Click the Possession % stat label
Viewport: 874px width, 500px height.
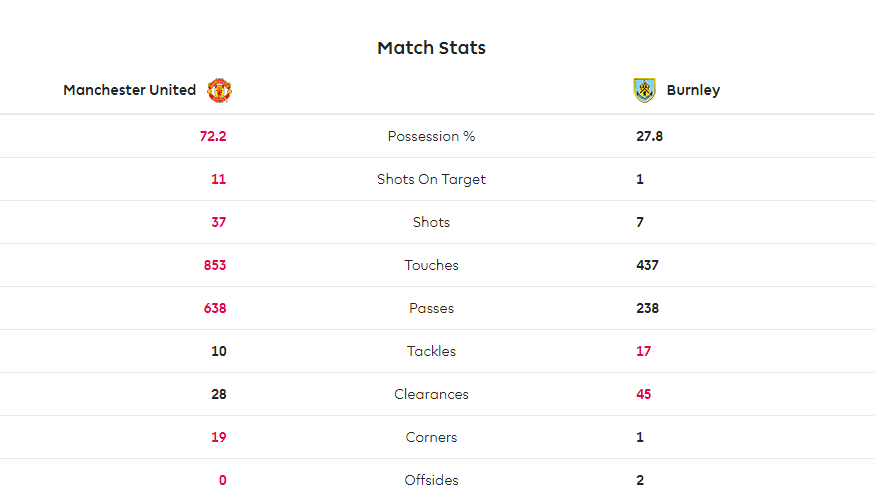(431, 137)
